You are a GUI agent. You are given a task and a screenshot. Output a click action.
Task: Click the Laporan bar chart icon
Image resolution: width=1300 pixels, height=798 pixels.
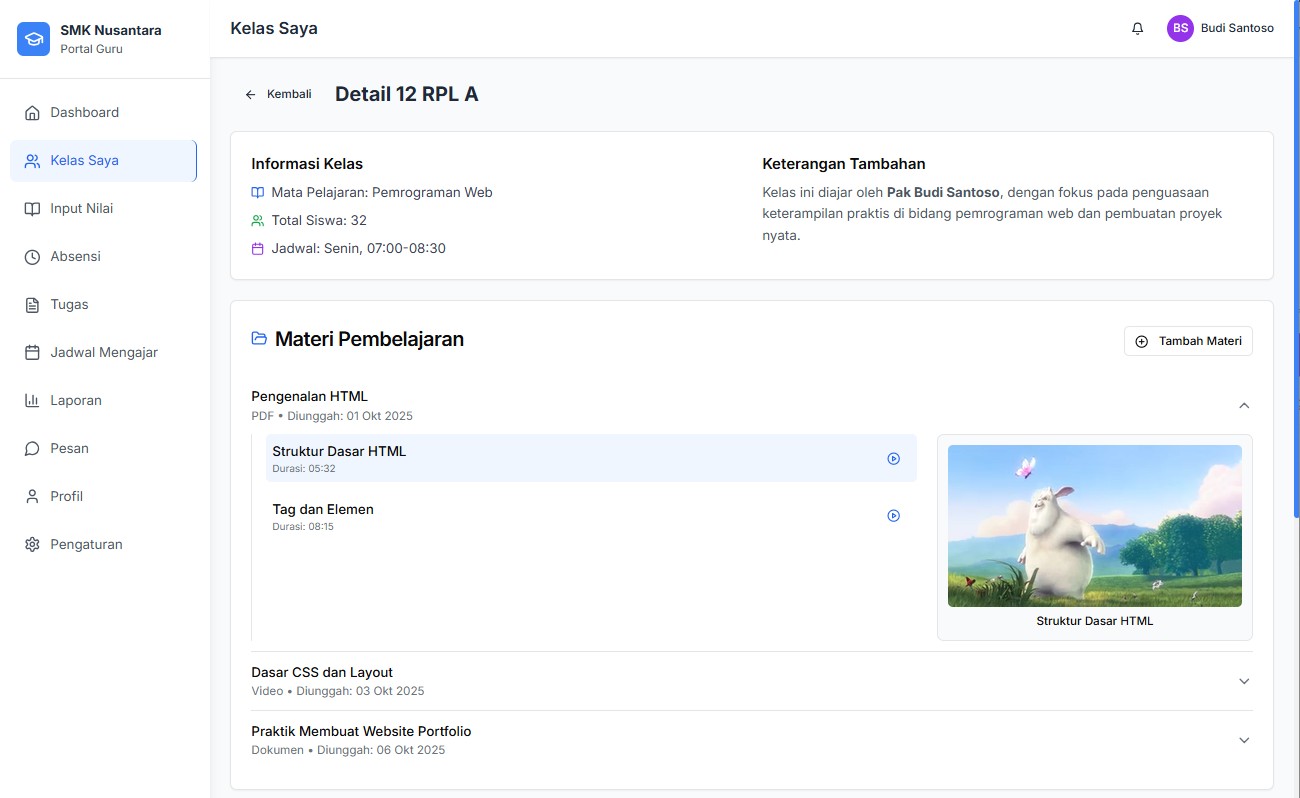tap(32, 401)
